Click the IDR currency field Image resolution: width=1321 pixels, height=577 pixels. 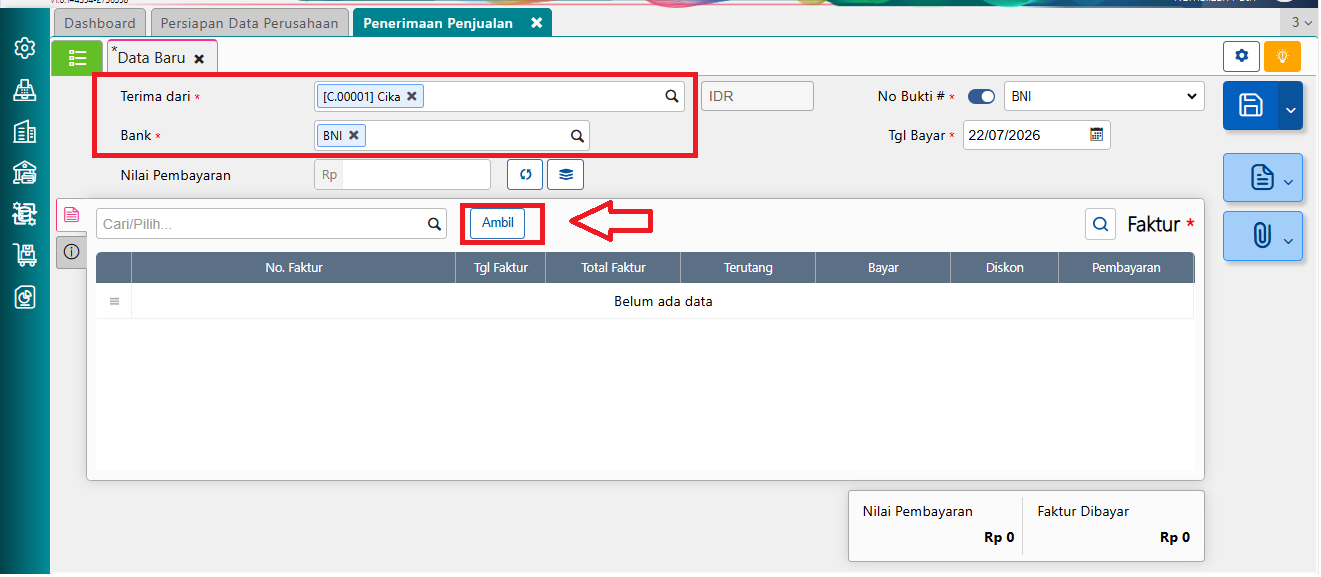pyautogui.click(x=757, y=96)
